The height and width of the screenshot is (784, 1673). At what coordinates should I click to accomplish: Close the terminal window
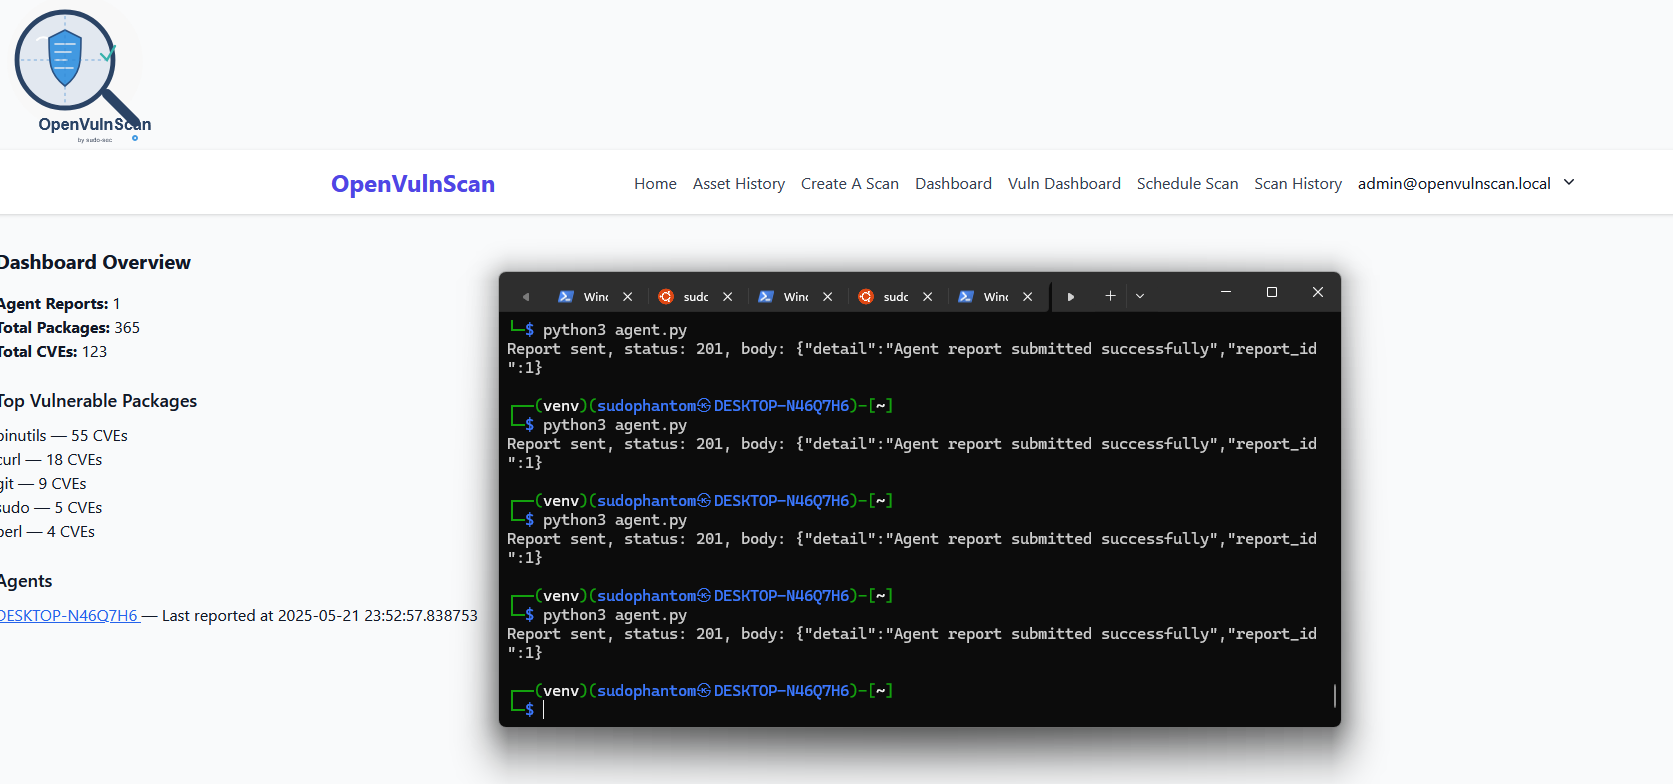pos(1318,292)
